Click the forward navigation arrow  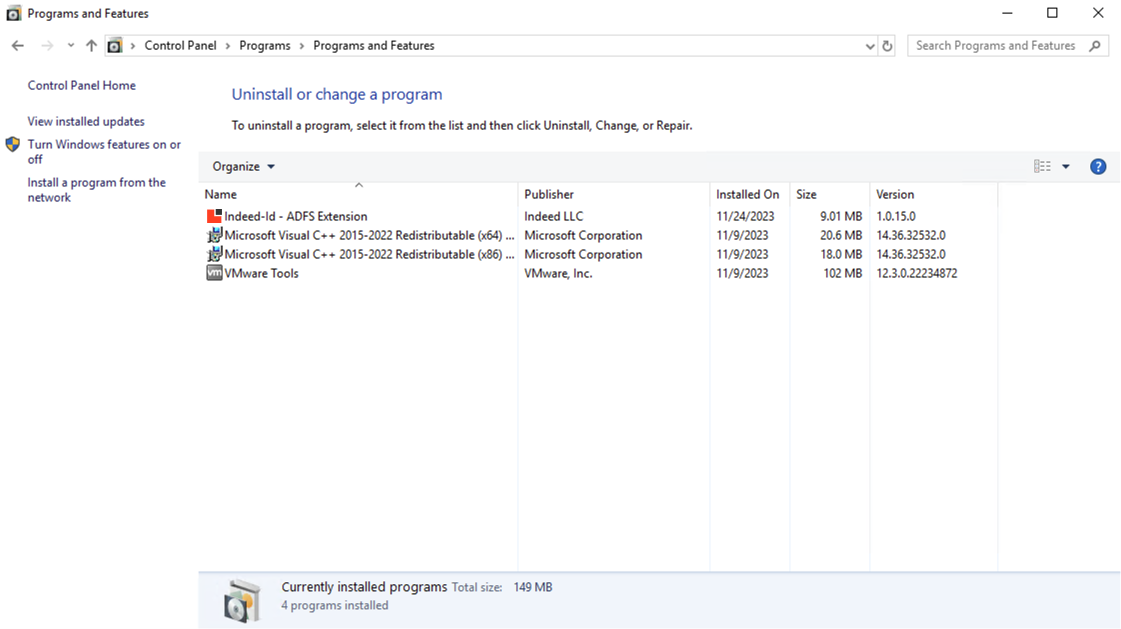point(47,46)
